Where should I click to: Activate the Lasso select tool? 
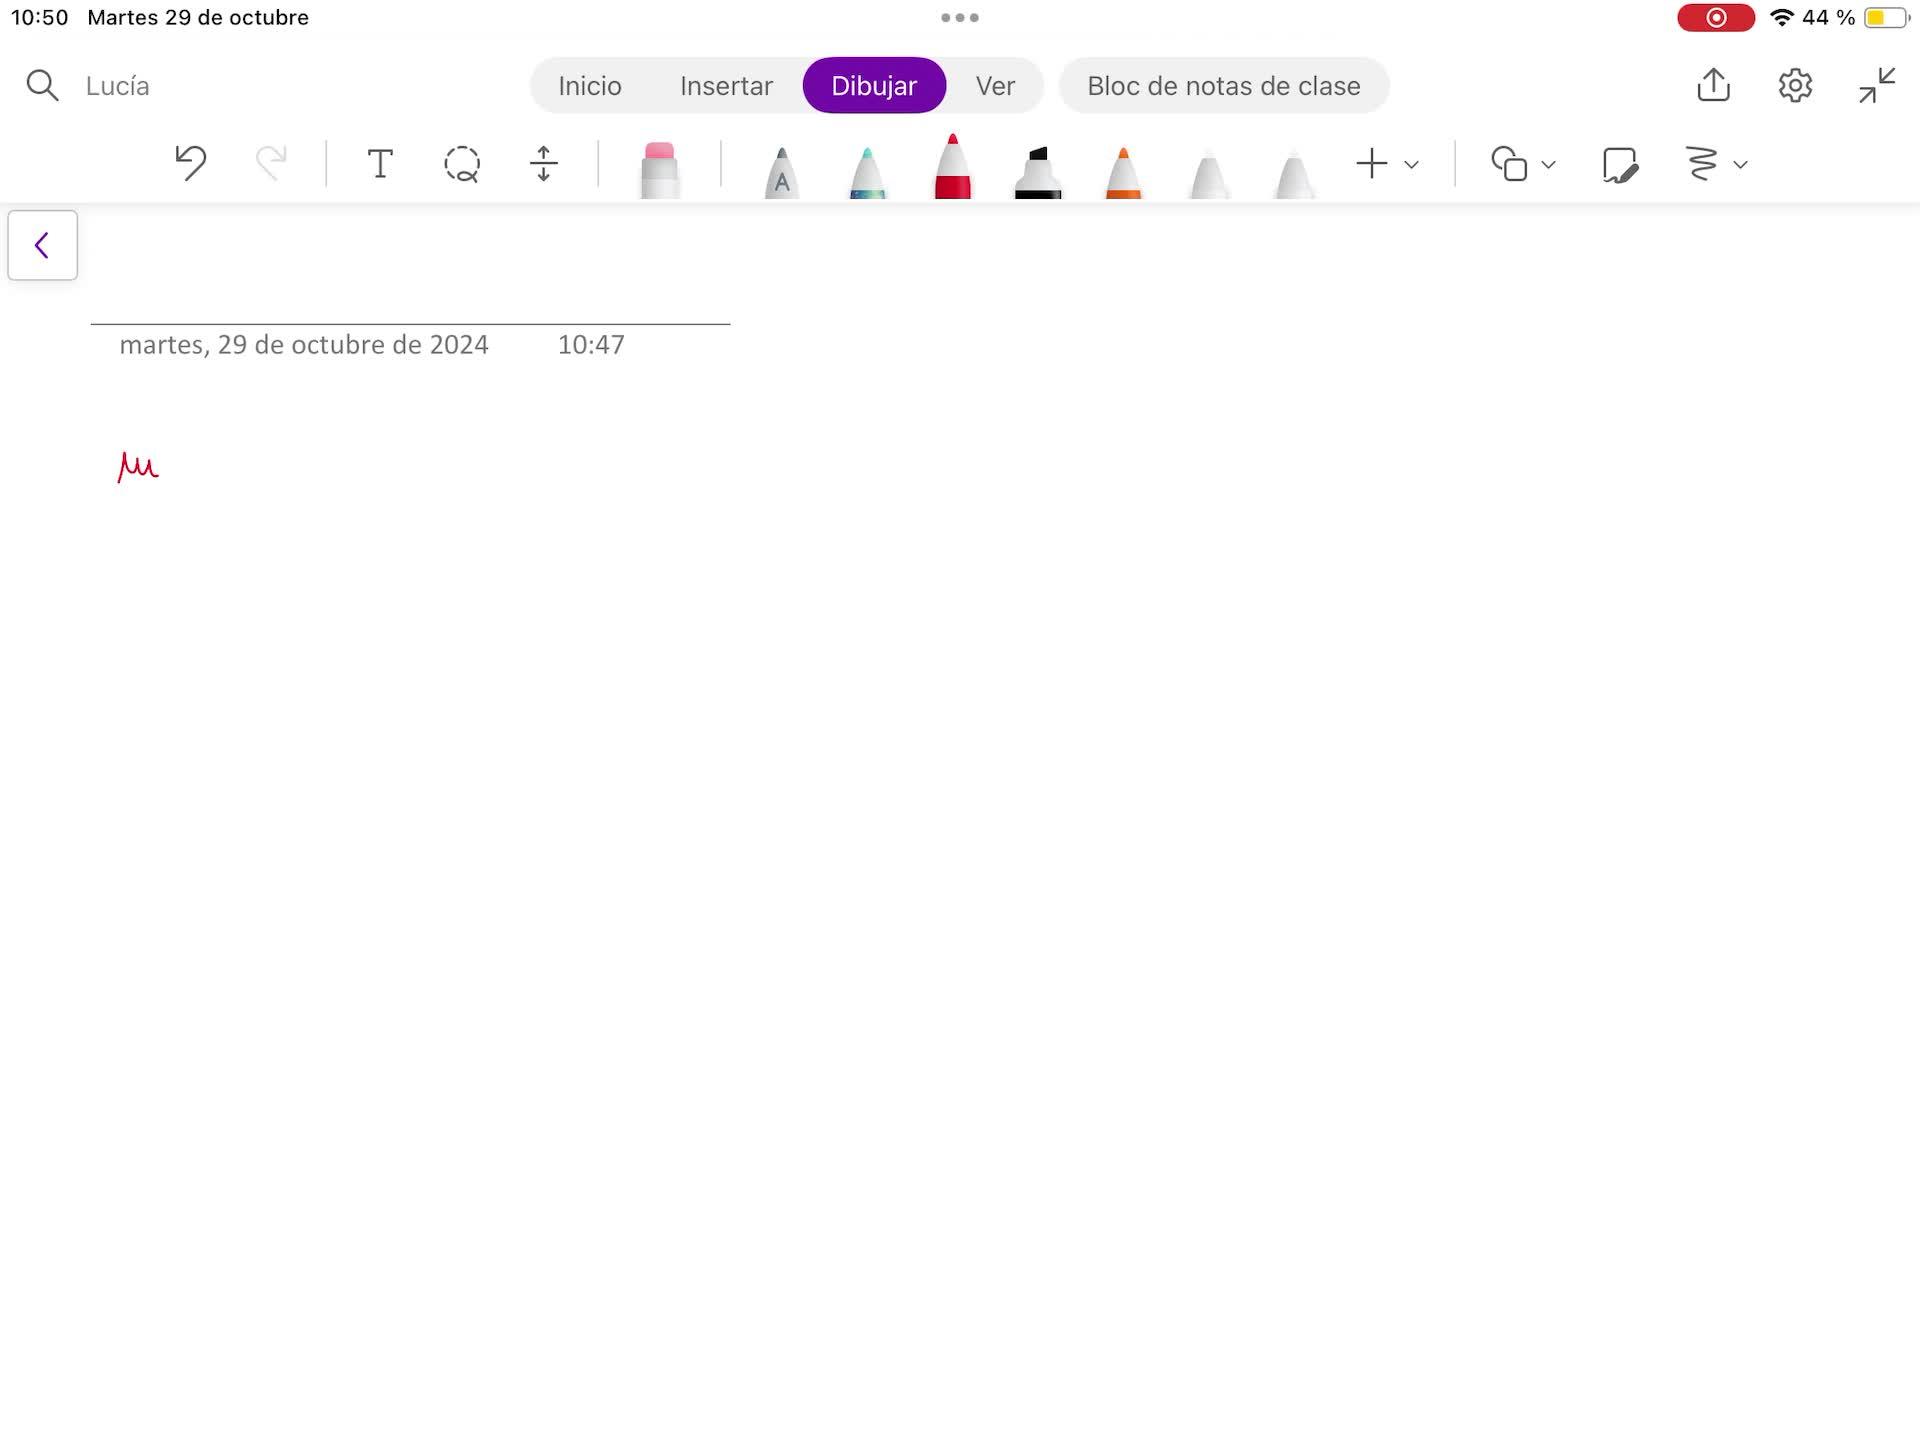point(462,164)
